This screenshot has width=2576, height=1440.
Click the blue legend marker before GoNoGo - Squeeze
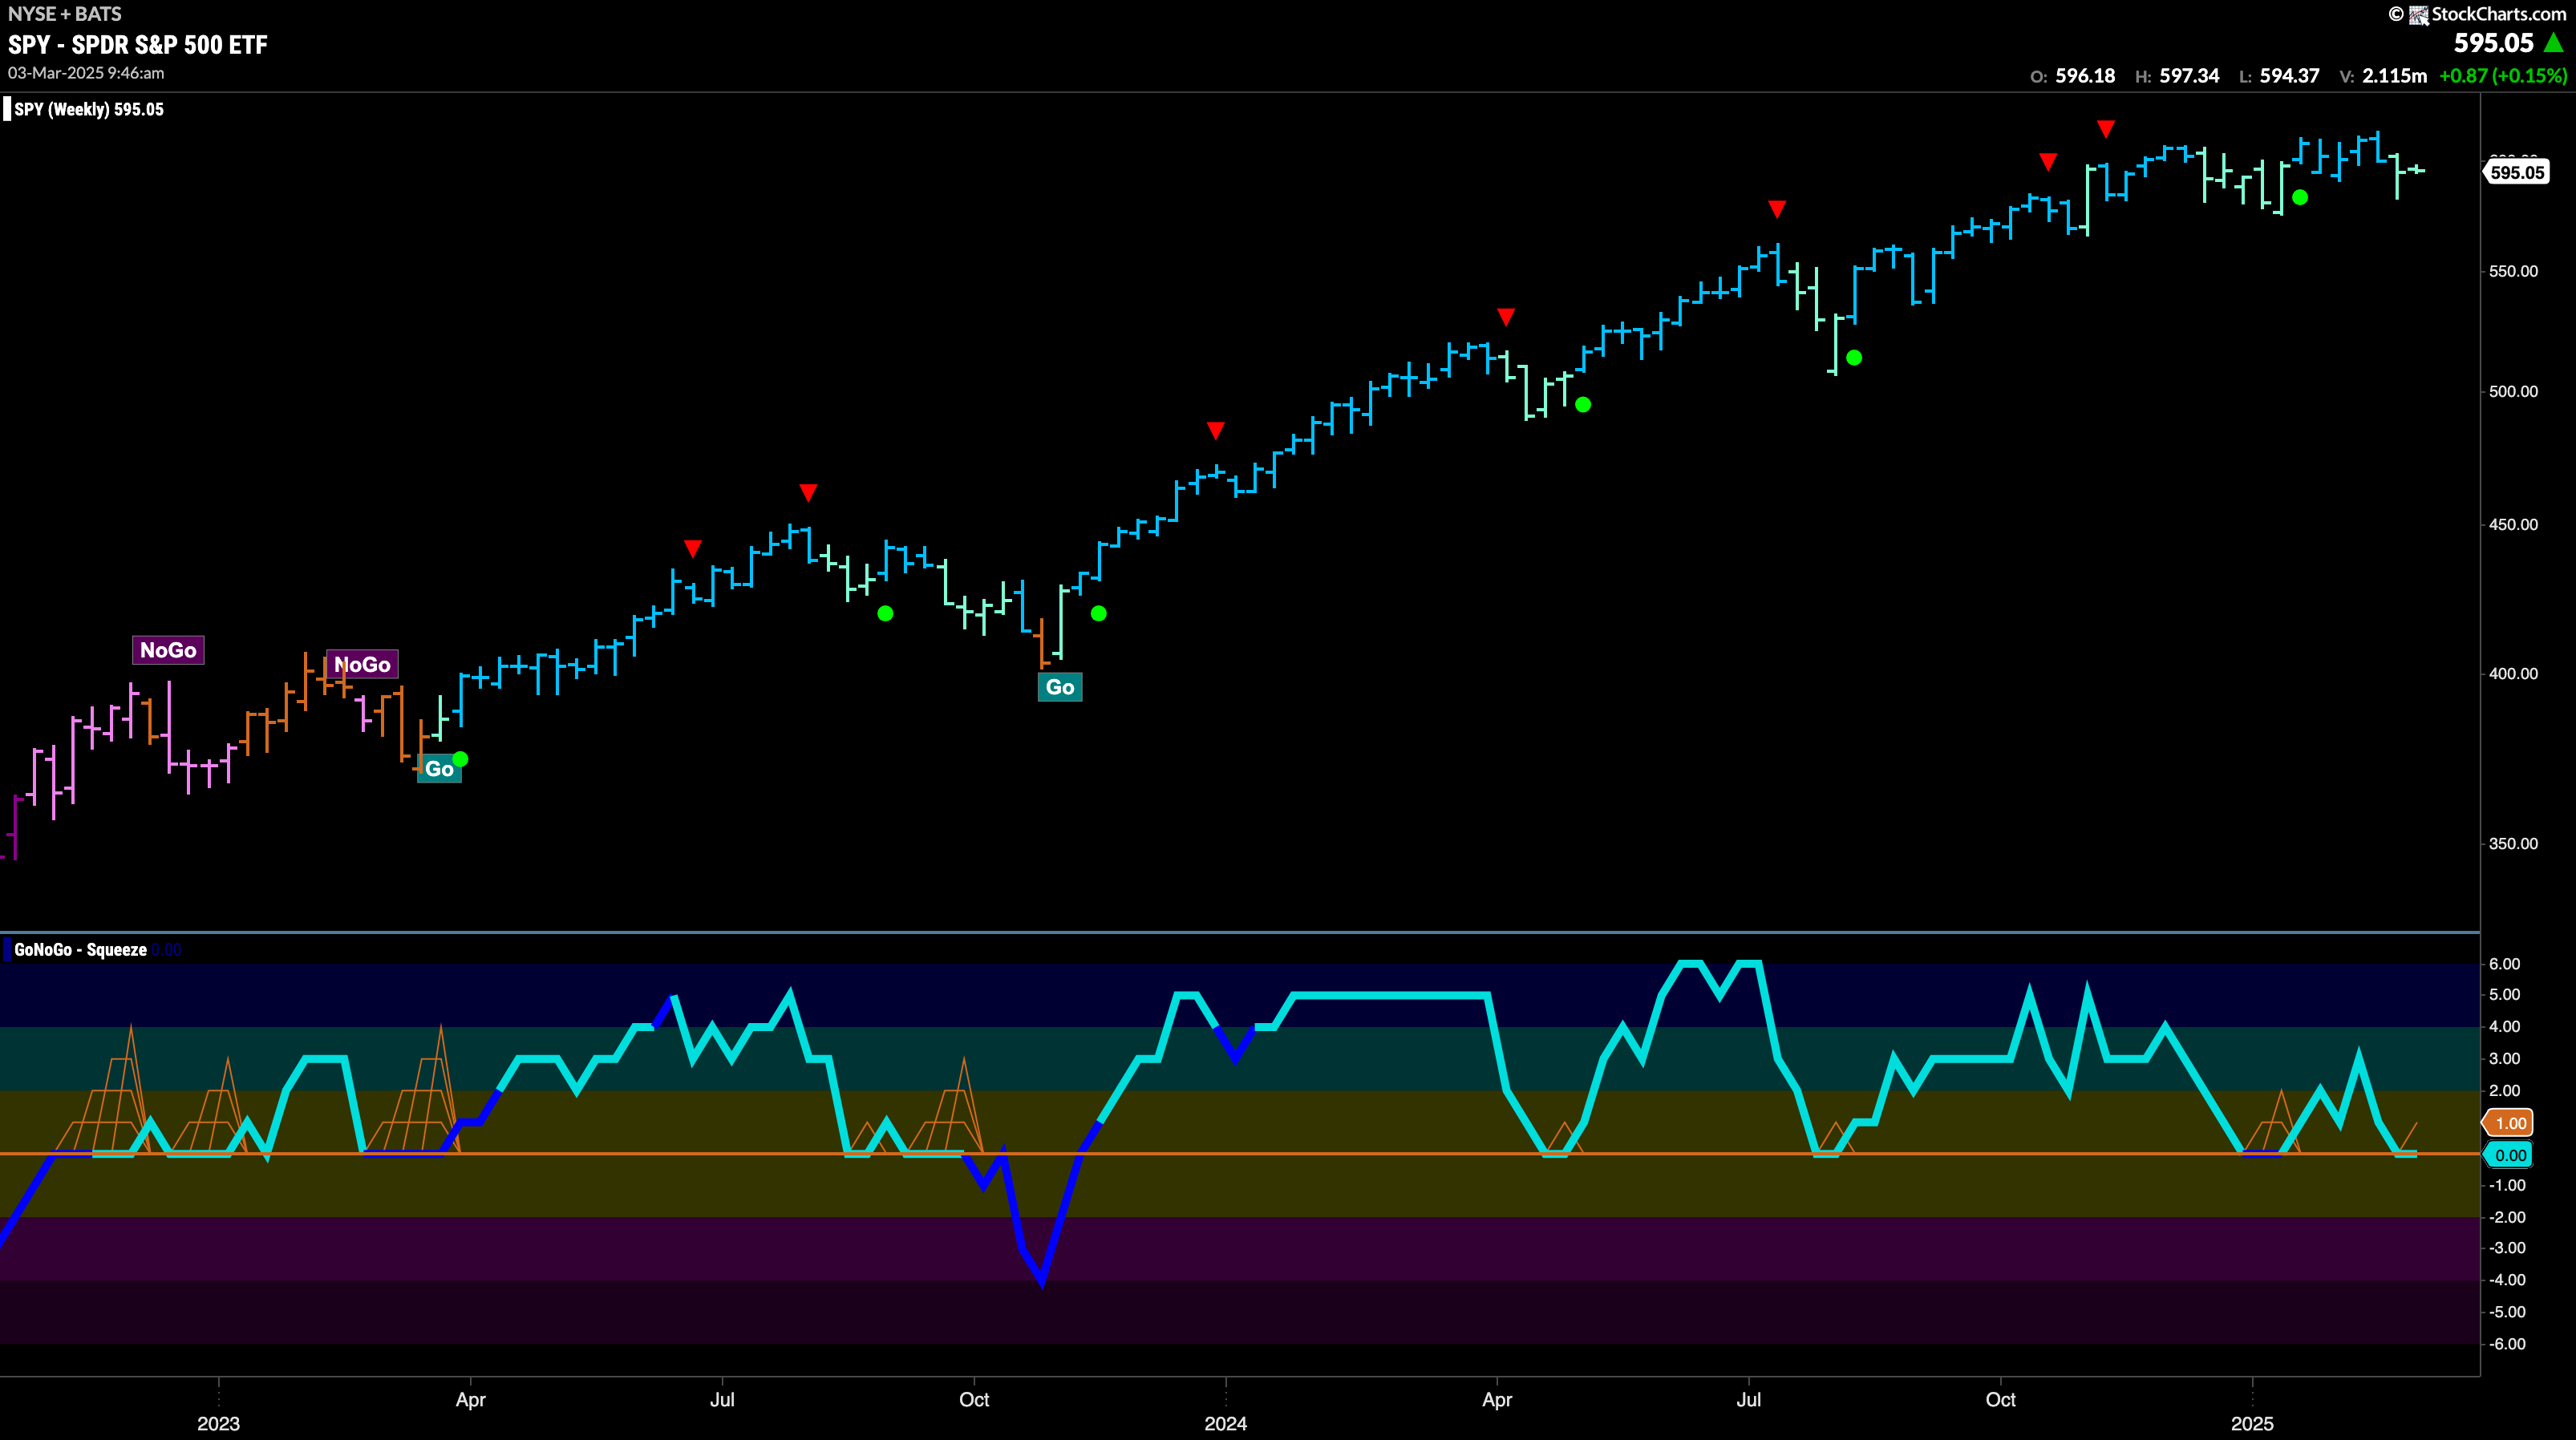(7, 950)
